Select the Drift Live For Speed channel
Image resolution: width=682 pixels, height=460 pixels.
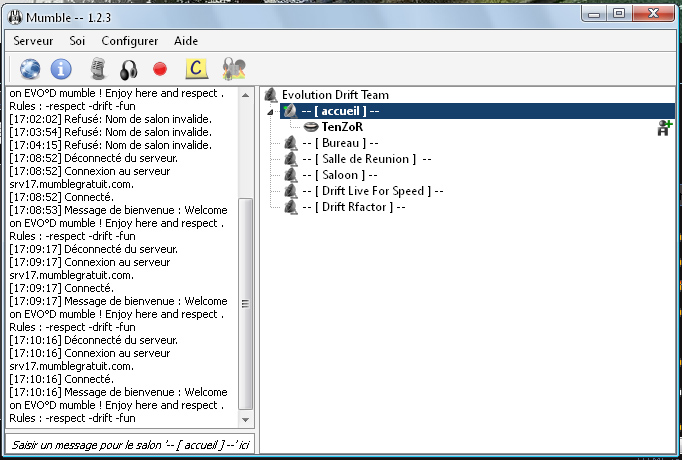373,191
